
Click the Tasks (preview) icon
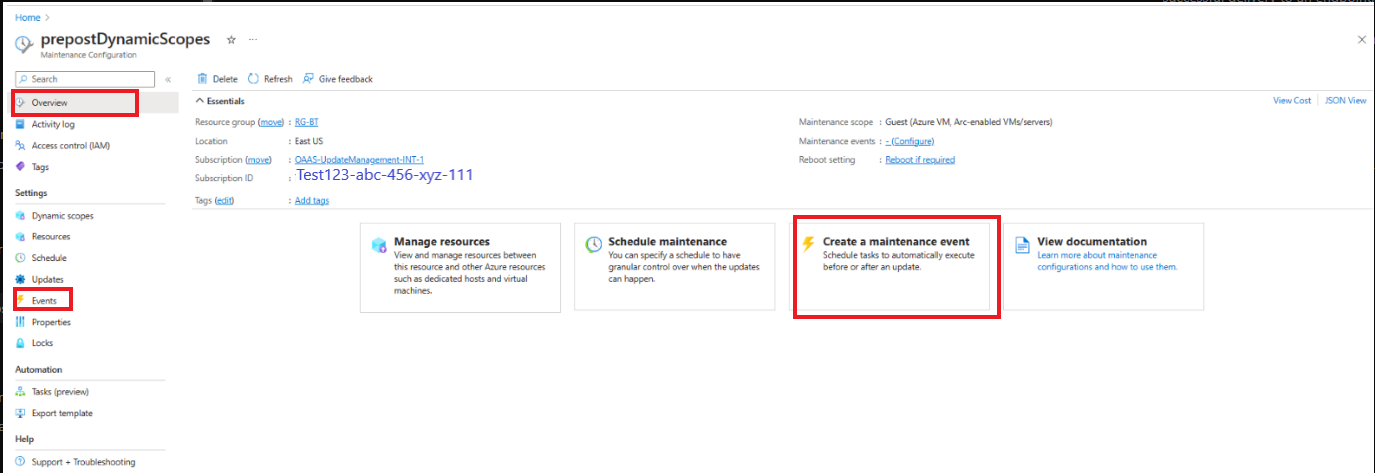pos(21,391)
